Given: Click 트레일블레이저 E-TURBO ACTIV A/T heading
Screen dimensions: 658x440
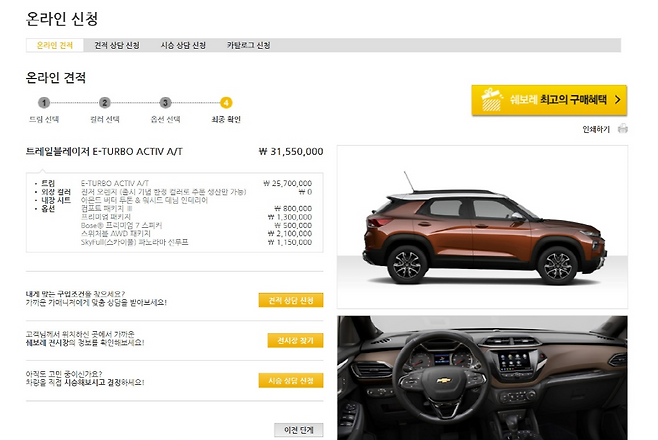Looking at the screenshot, I should point(104,151).
